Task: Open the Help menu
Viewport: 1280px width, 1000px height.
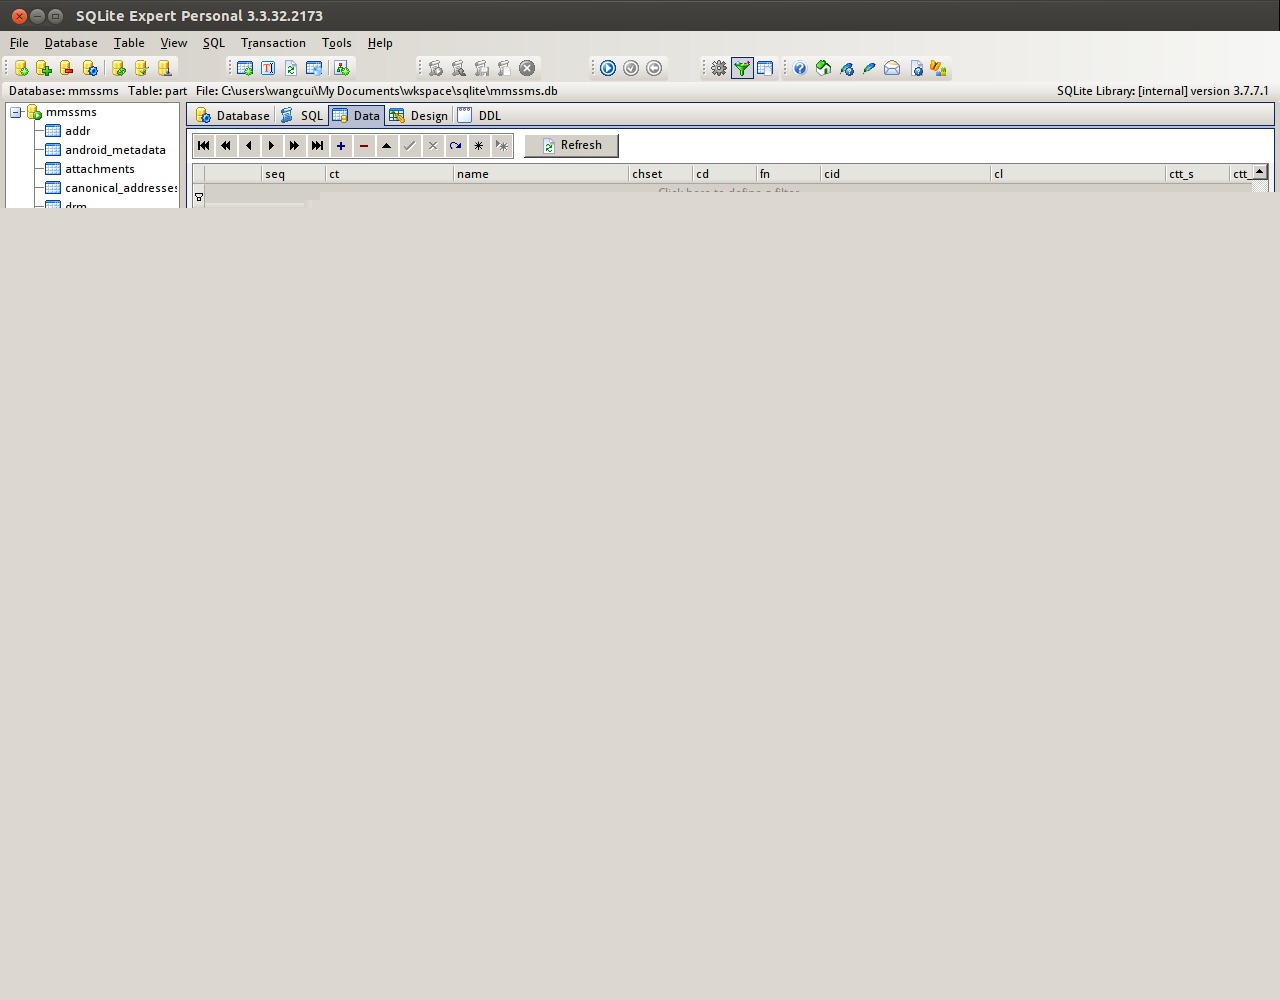Action: pyautogui.click(x=380, y=43)
